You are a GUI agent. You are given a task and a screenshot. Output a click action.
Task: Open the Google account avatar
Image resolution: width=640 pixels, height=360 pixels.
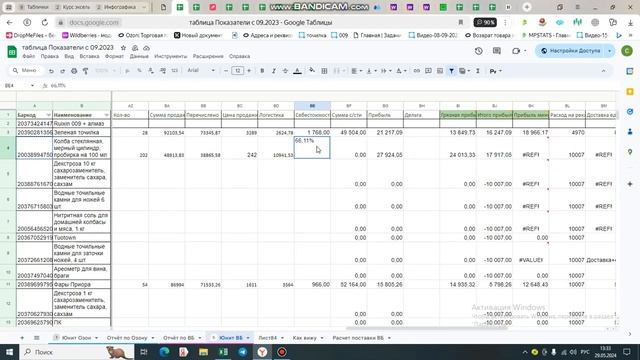627,51
